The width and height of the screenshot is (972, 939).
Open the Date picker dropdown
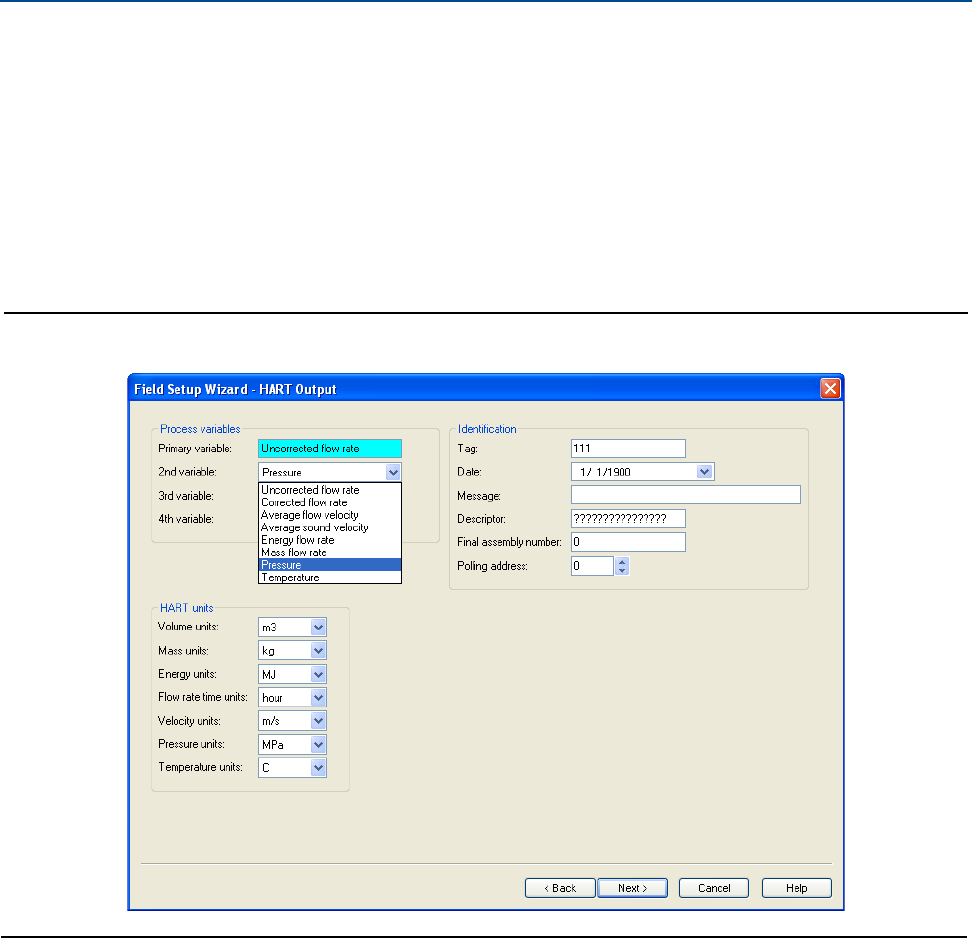[x=704, y=472]
